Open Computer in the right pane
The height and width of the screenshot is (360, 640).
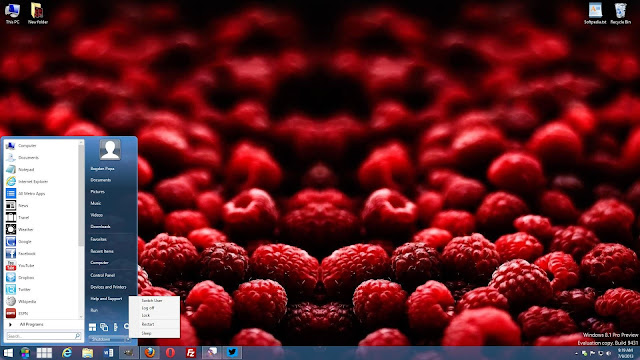pyautogui.click(x=99, y=263)
